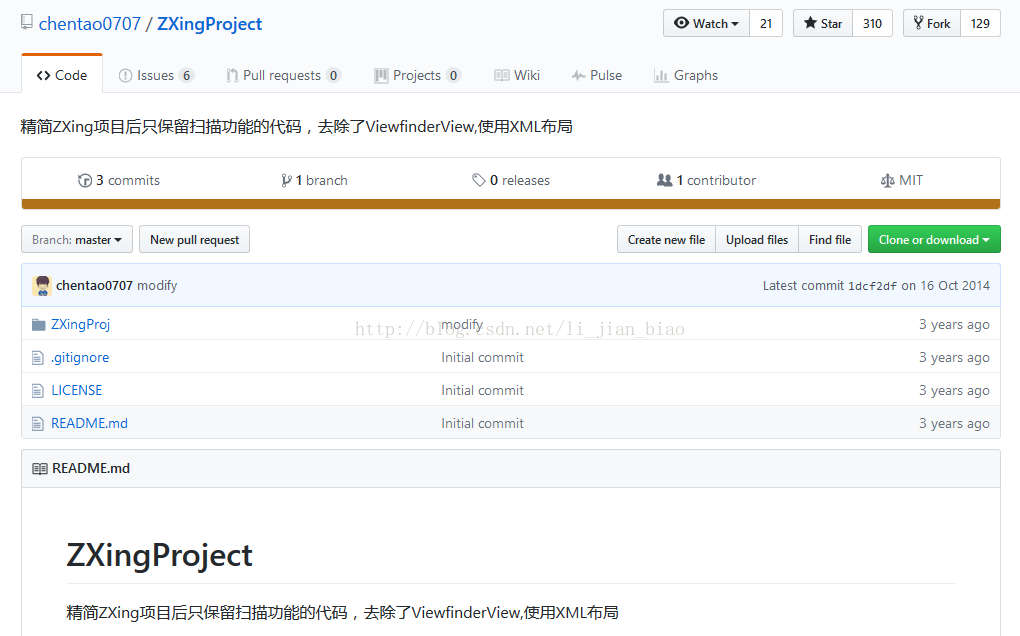Click the .gitignore file icon
The image size is (1020, 636).
(x=38, y=357)
